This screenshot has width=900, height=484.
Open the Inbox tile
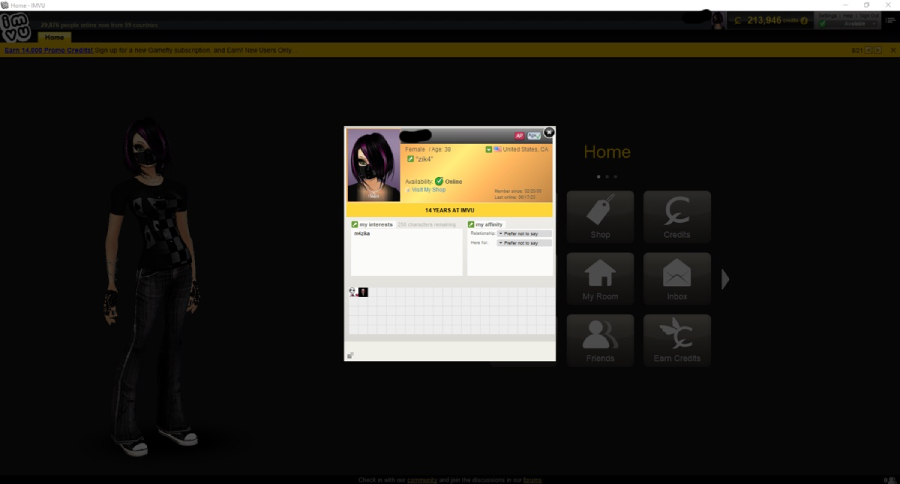677,278
